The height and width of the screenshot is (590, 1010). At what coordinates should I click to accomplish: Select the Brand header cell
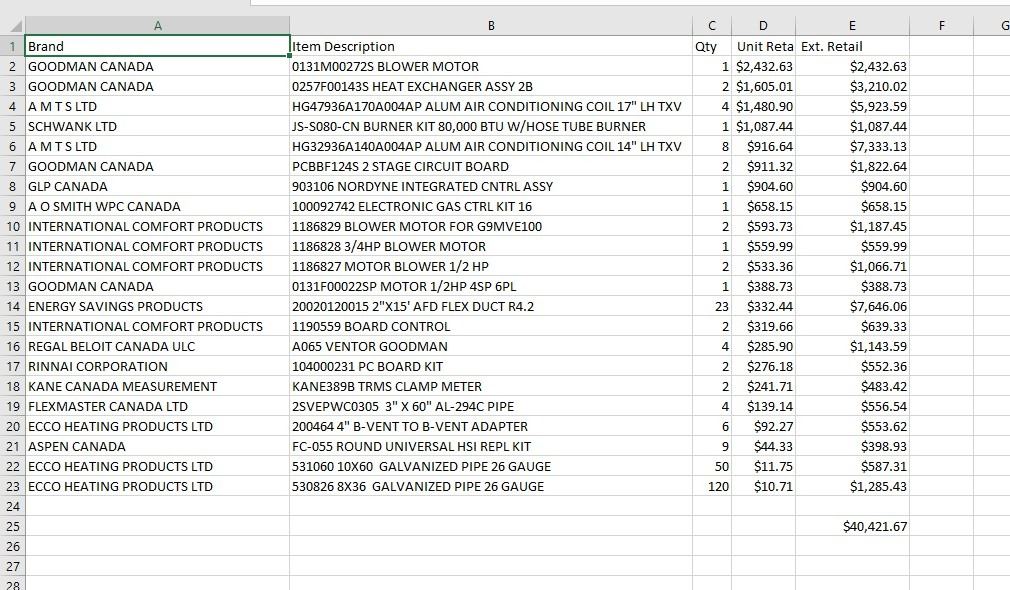[x=157, y=46]
